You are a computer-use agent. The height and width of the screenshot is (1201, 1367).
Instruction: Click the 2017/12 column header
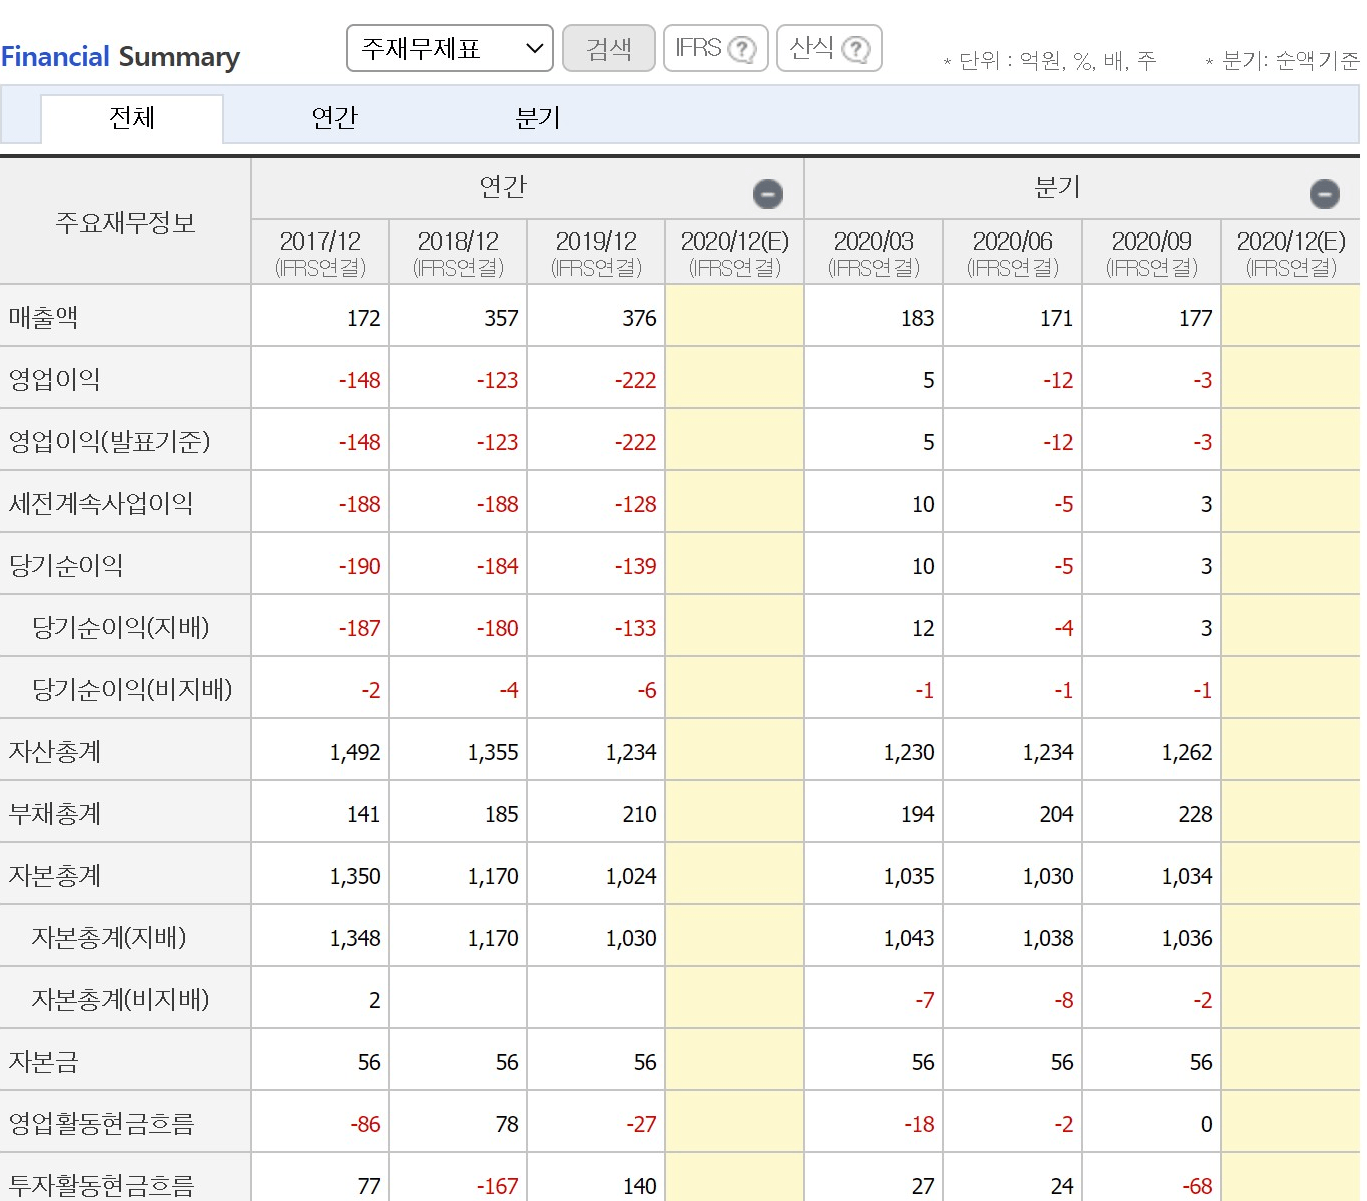click(320, 252)
